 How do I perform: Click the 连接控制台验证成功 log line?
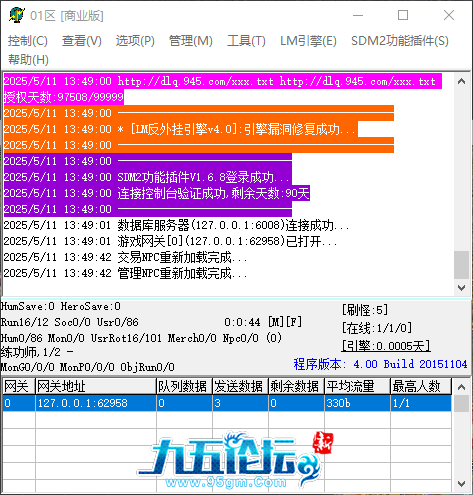pos(157,193)
